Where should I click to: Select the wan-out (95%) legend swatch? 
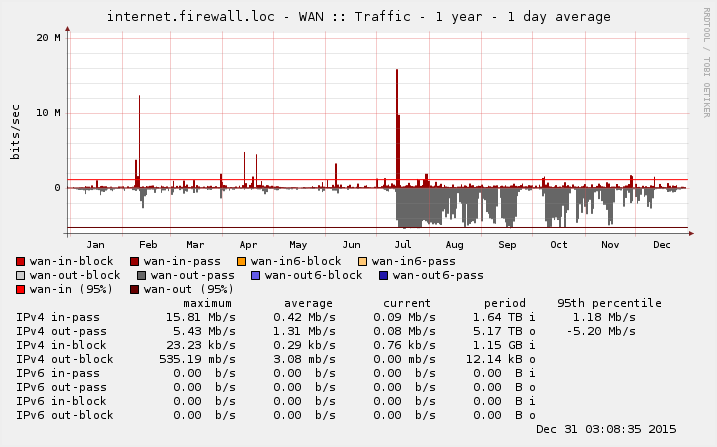coord(135,289)
